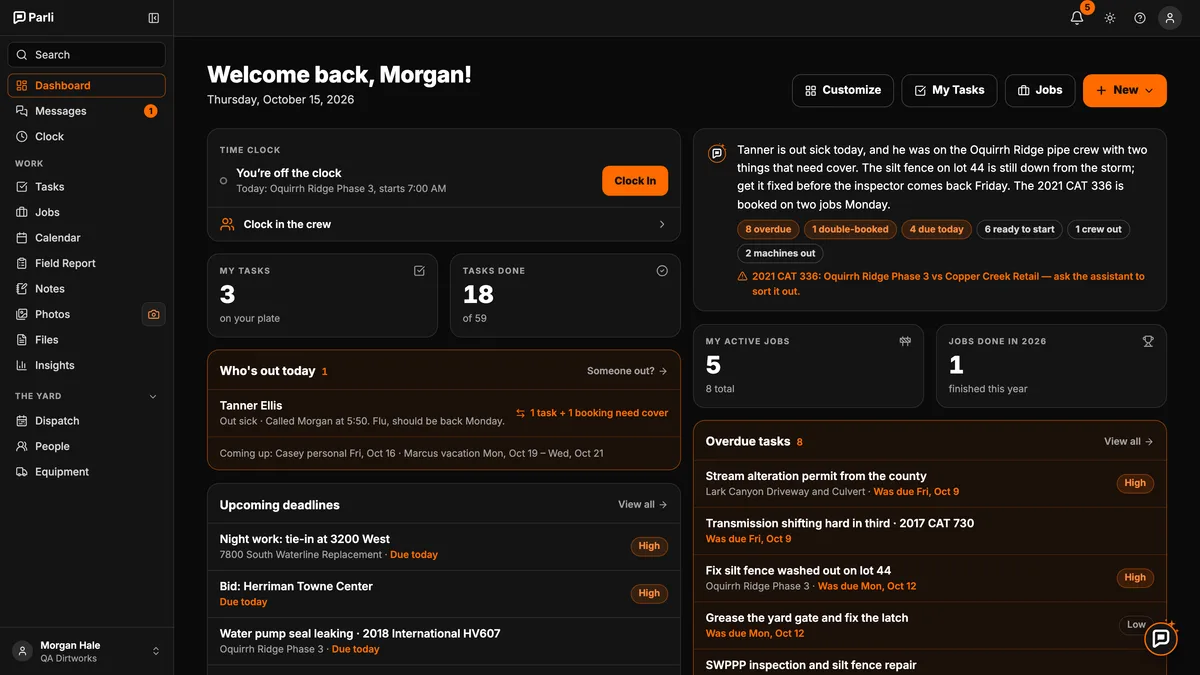The image size is (1200, 675).
Task: Select the 1 double-booked chip
Action: point(850,229)
